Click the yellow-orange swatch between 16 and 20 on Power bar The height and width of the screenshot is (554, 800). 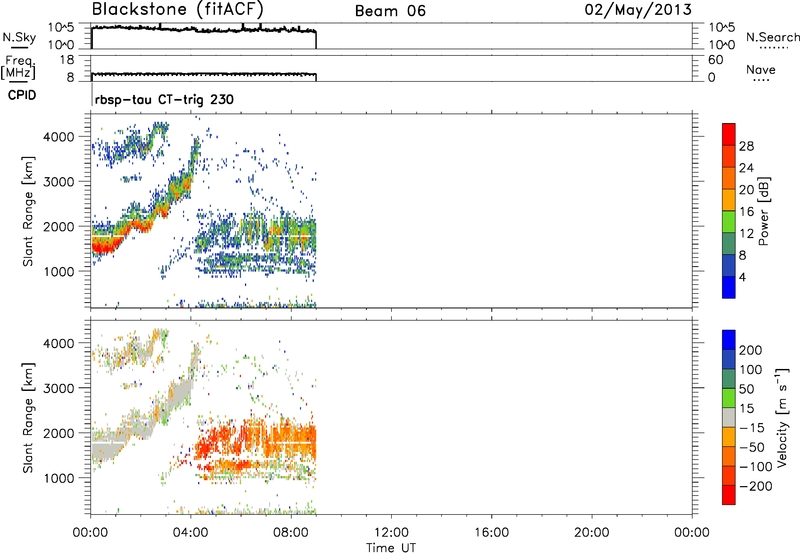click(729, 200)
